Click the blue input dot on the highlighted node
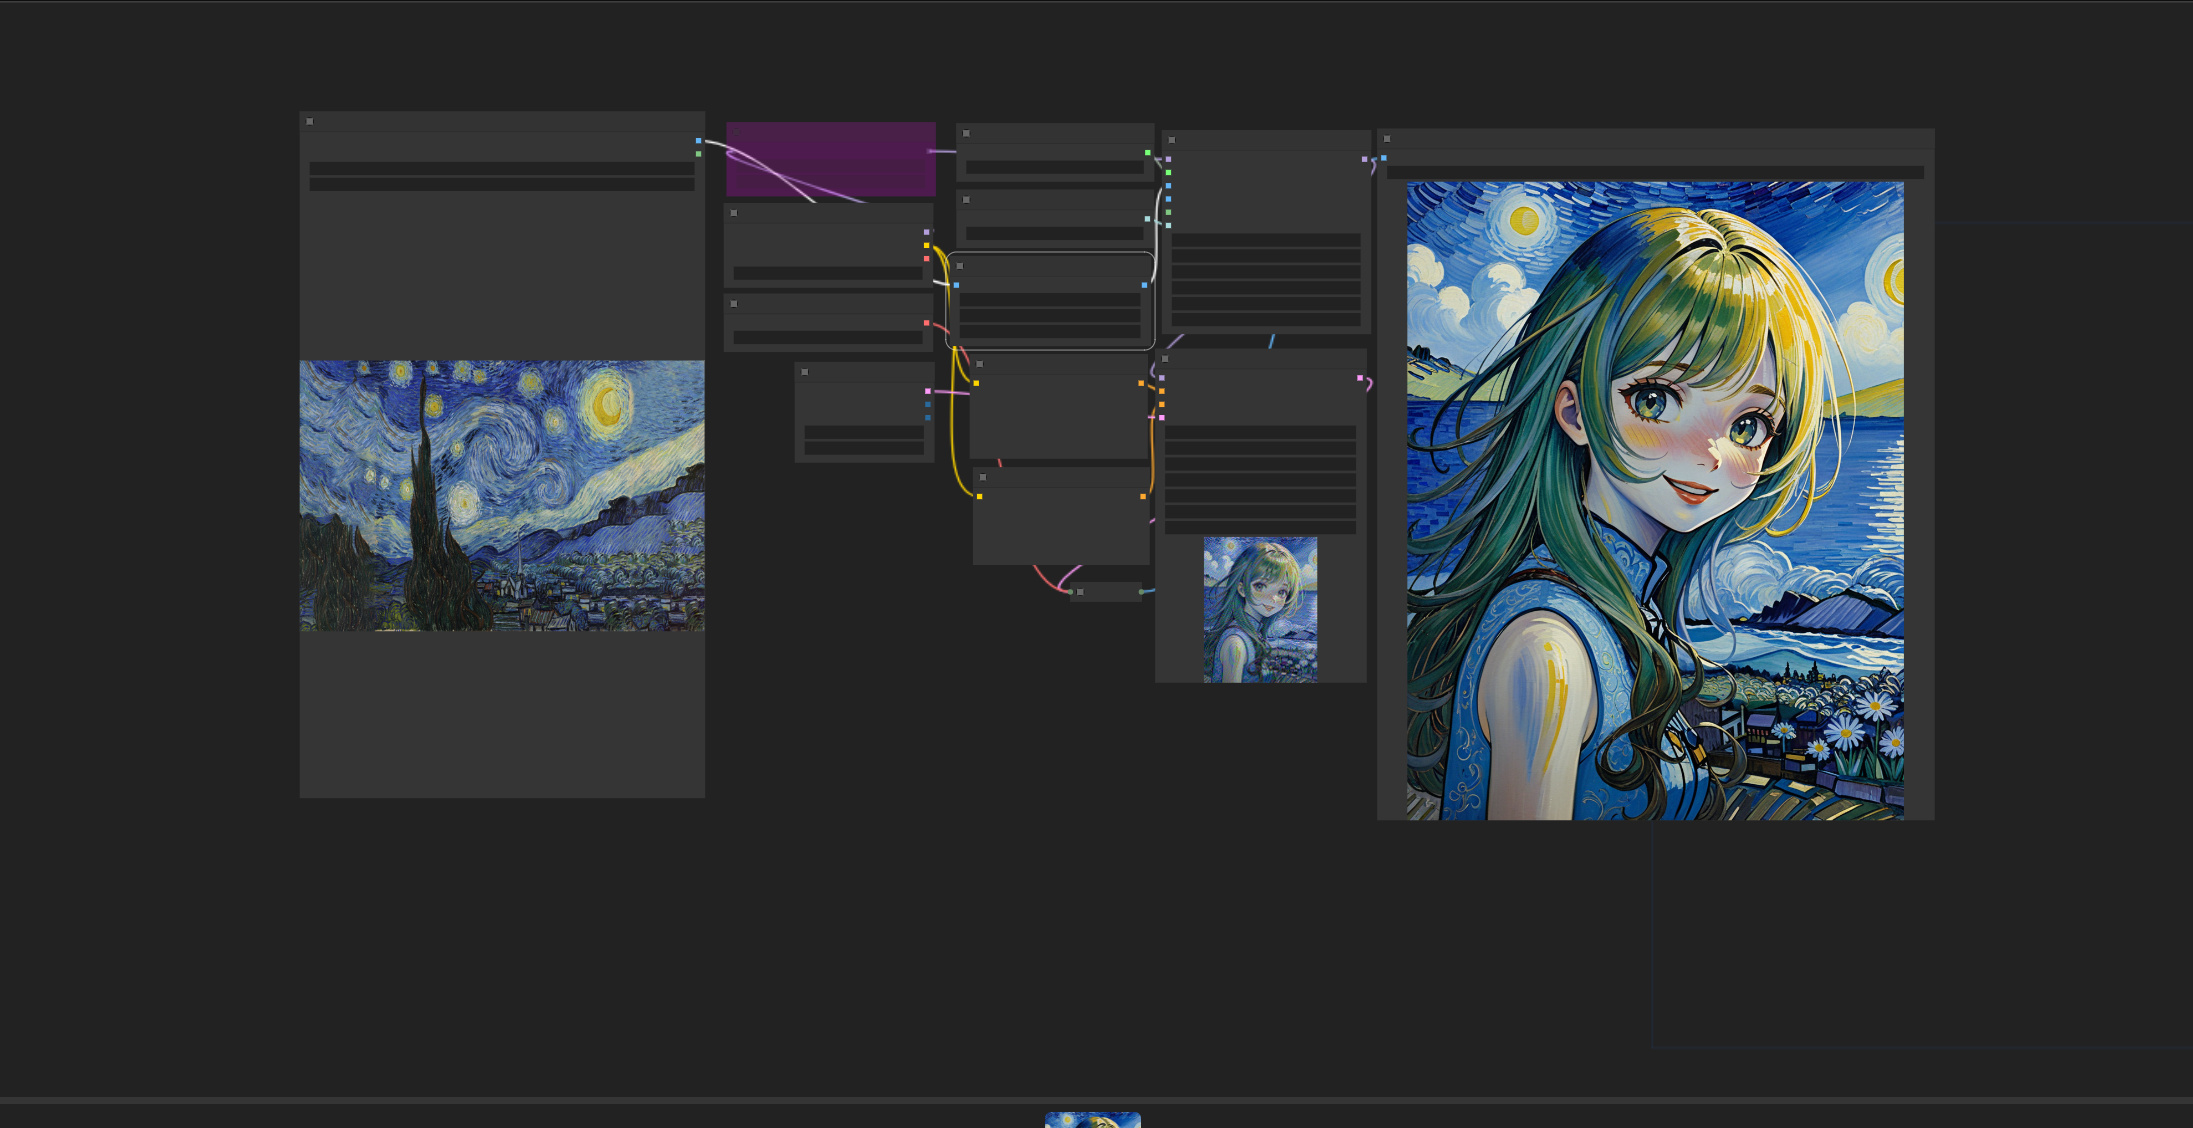 956,285
